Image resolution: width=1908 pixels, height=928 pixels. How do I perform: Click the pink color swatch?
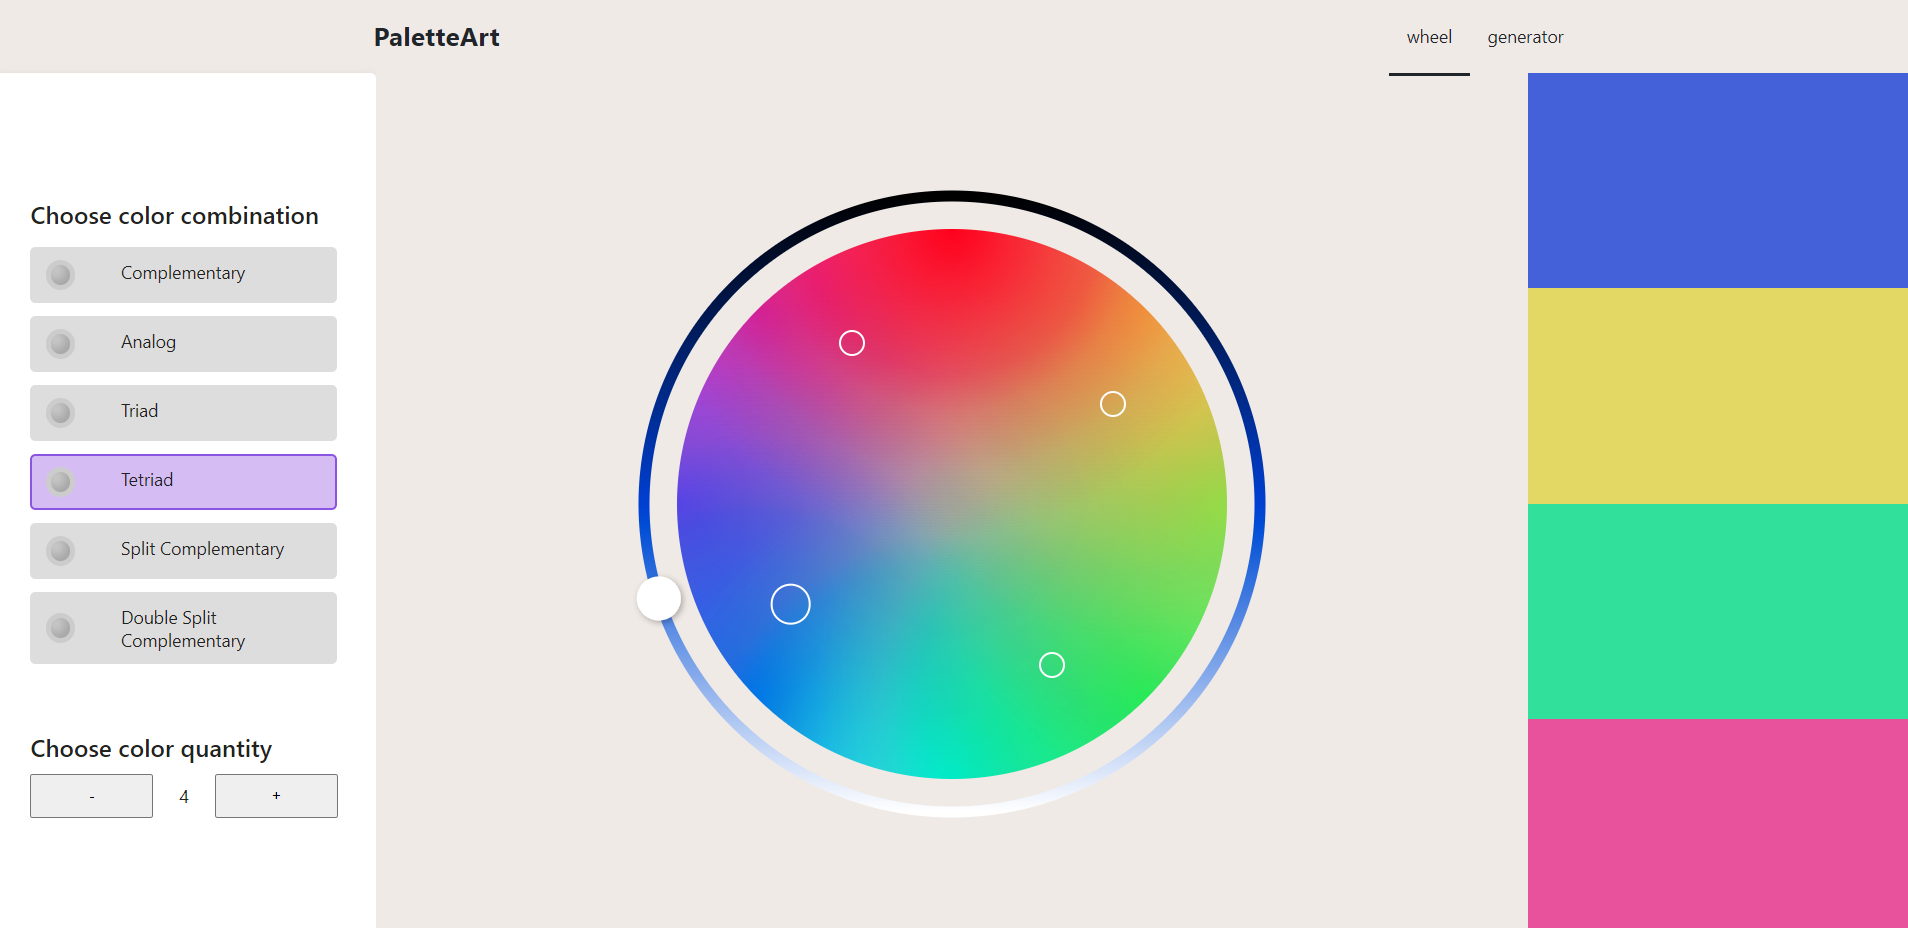(1717, 825)
